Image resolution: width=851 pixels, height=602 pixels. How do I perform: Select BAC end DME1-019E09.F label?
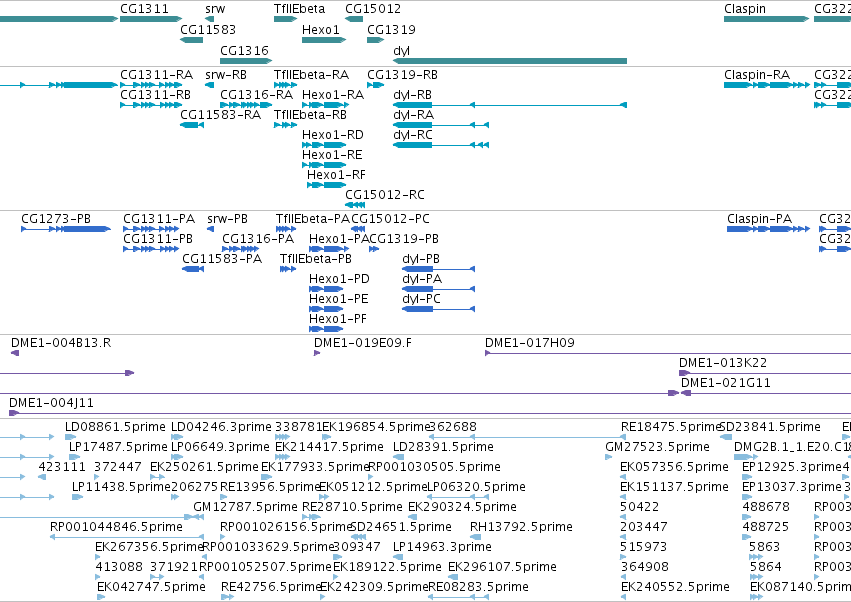tap(363, 343)
